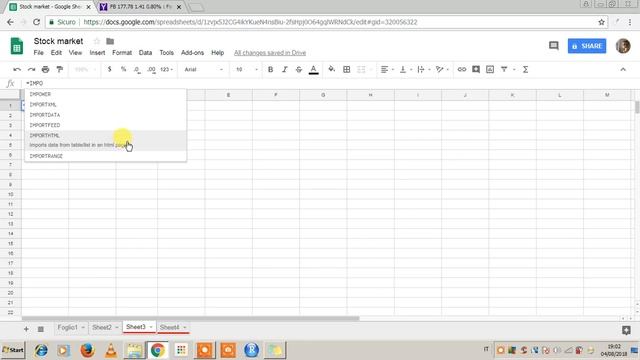The height and width of the screenshot is (360, 640).
Task: Open text rotation dropdown
Action: (442, 69)
